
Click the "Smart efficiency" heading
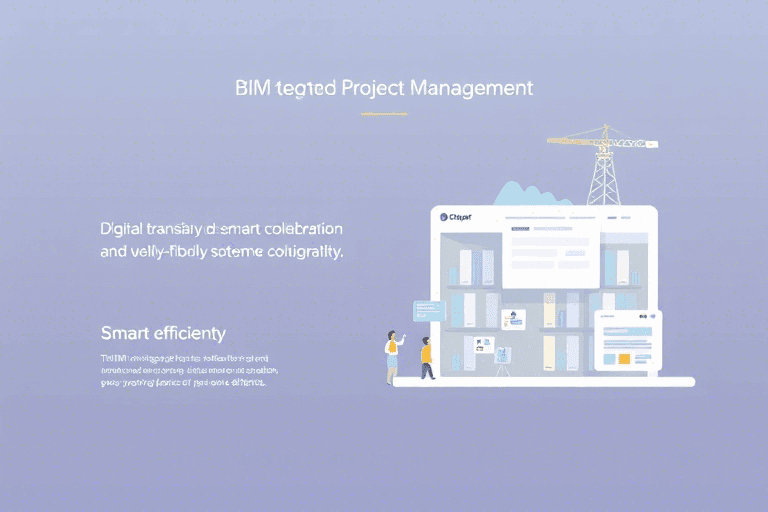pyautogui.click(x=163, y=332)
